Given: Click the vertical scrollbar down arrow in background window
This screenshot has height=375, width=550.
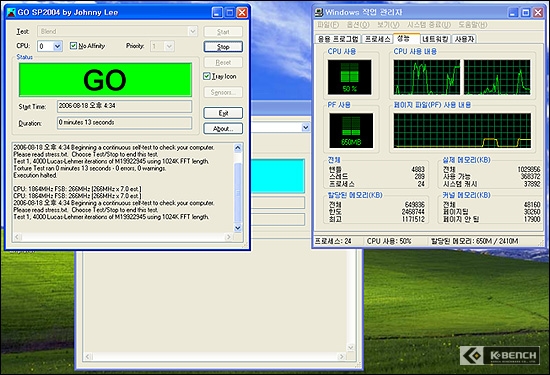Looking at the screenshot, I should click(x=350, y=347).
